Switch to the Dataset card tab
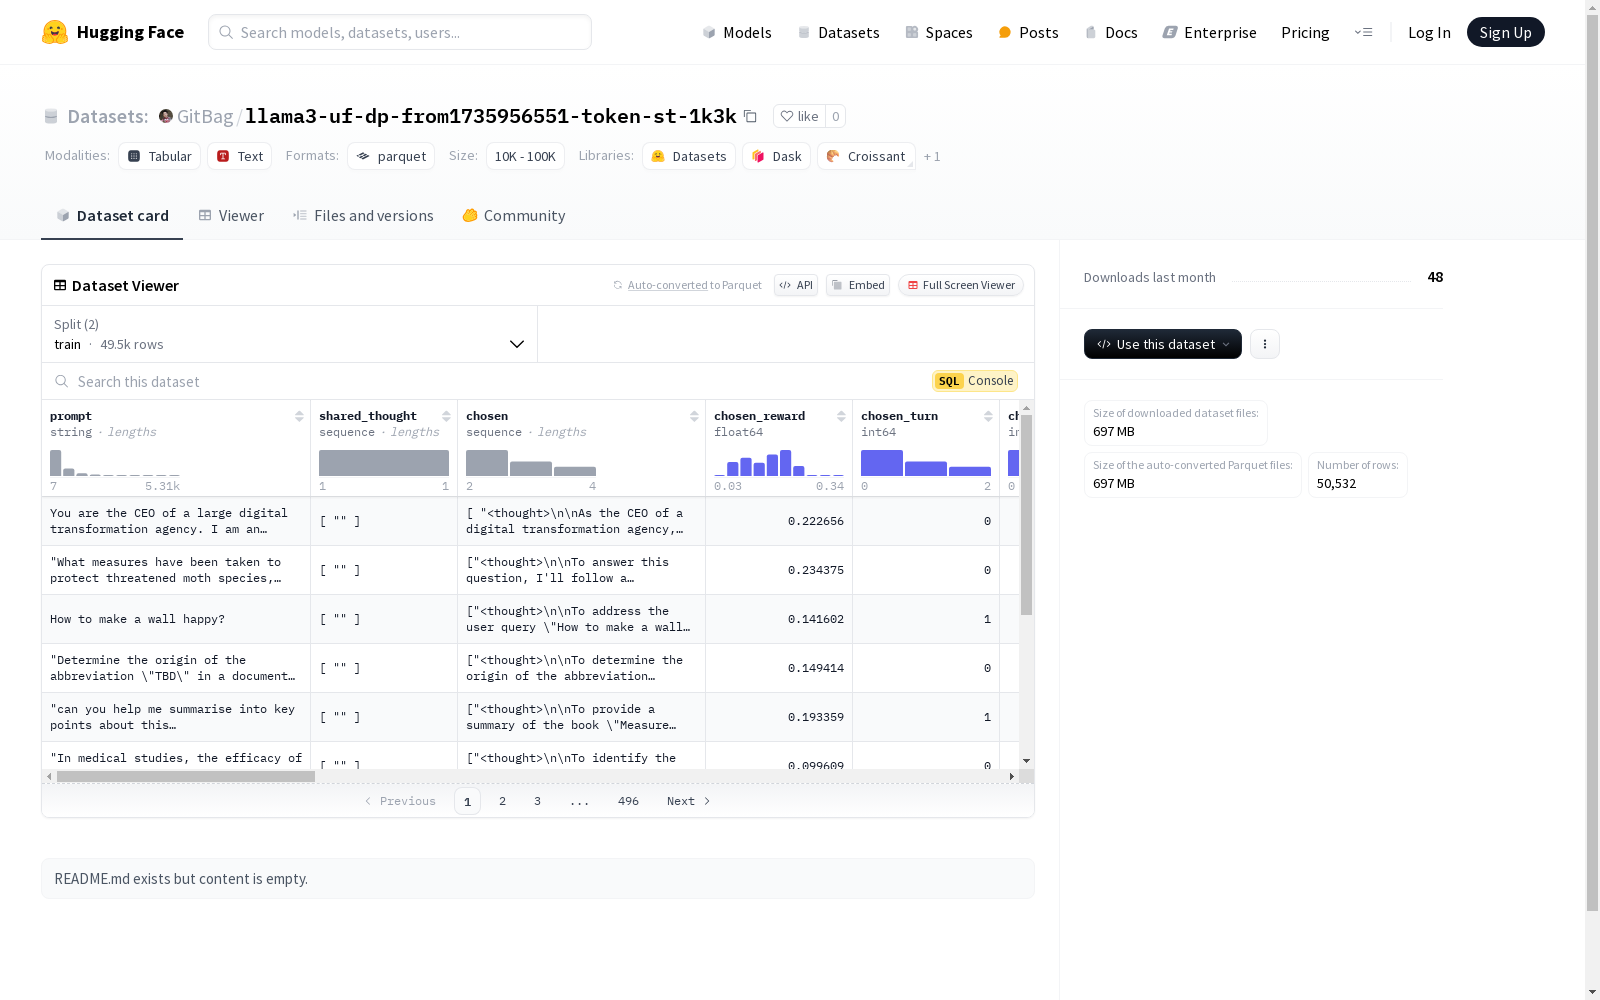This screenshot has height=1000, width=1600. click(x=112, y=216)
